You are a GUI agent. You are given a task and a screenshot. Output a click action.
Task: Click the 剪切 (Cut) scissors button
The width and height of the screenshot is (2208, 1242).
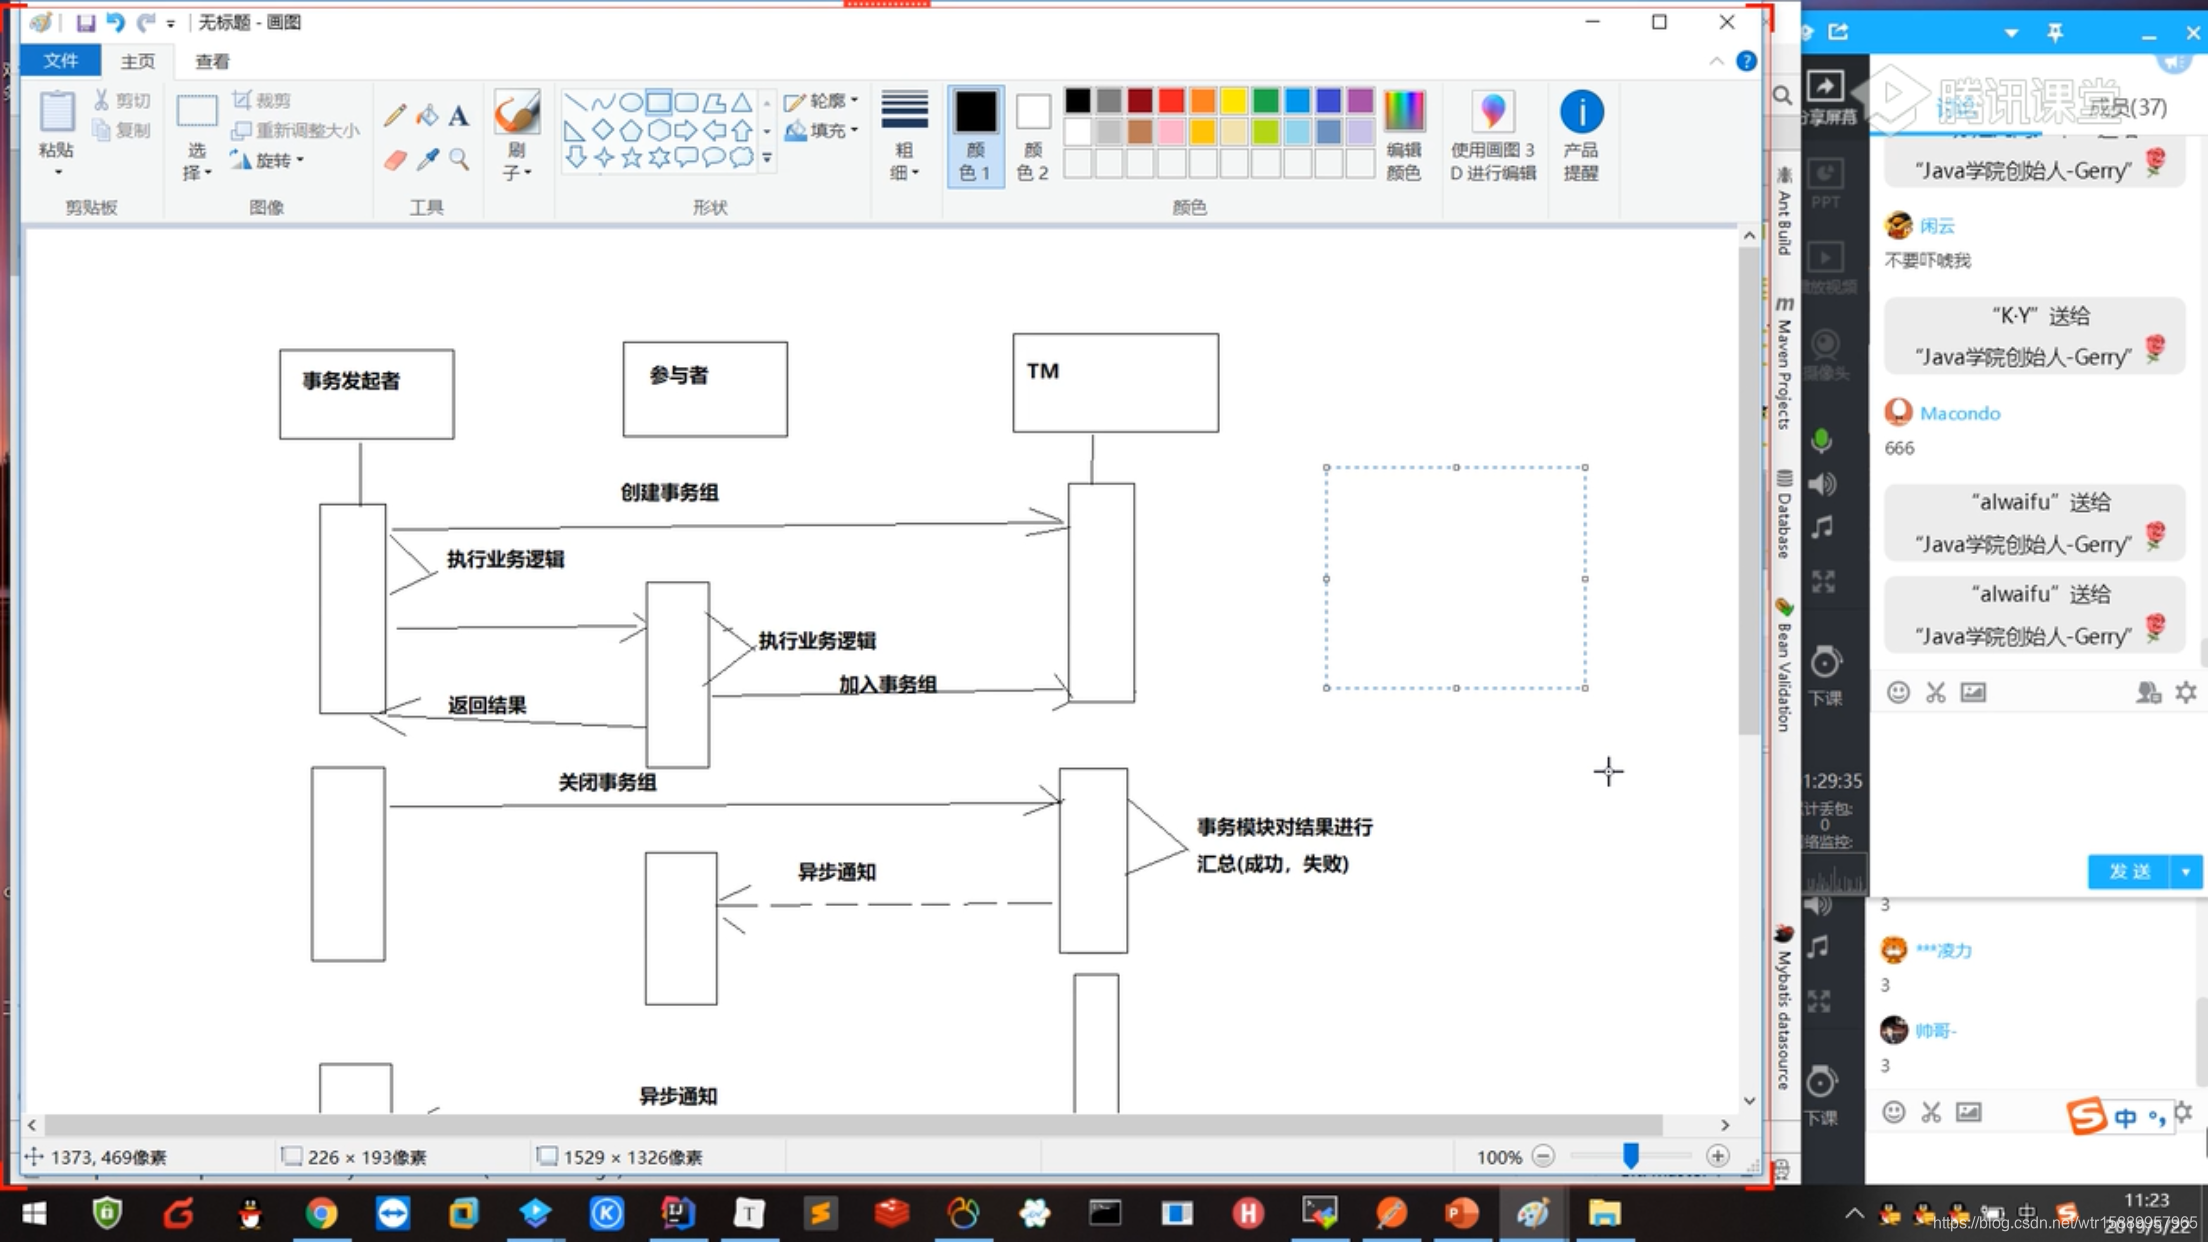point(122,100)
